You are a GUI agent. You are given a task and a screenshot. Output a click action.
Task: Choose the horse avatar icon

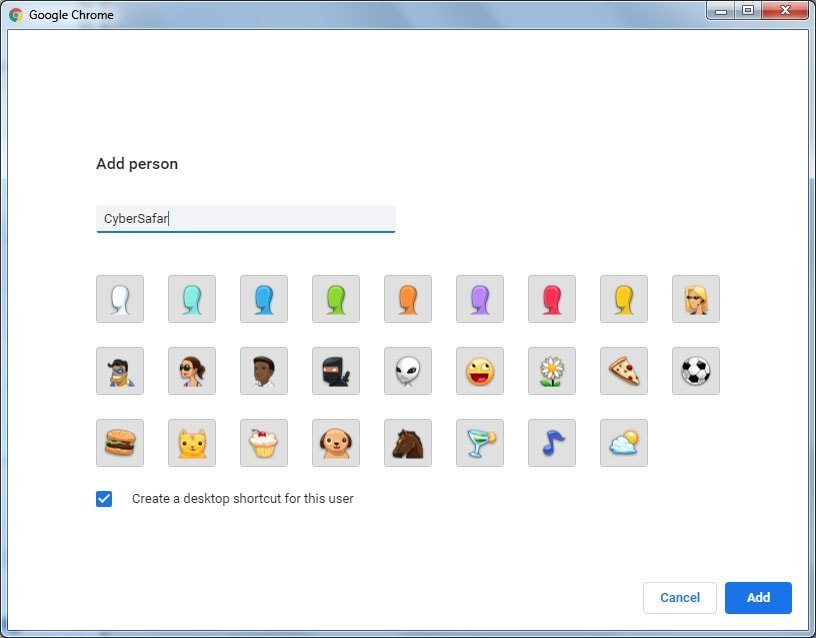[408, 443]
